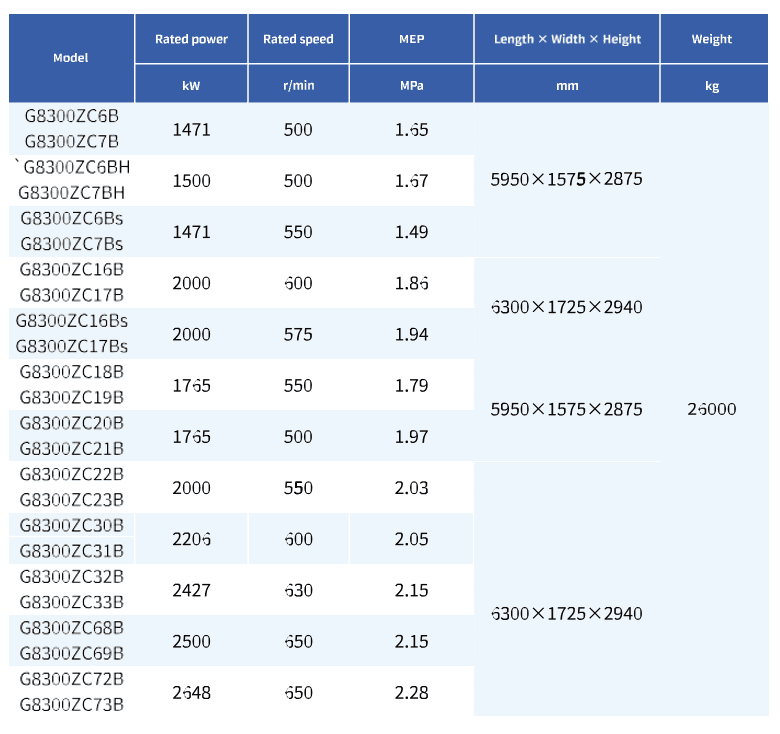Click the Model column header
The height and width of the screenshot is (734, 780).
tap(71, 58)
